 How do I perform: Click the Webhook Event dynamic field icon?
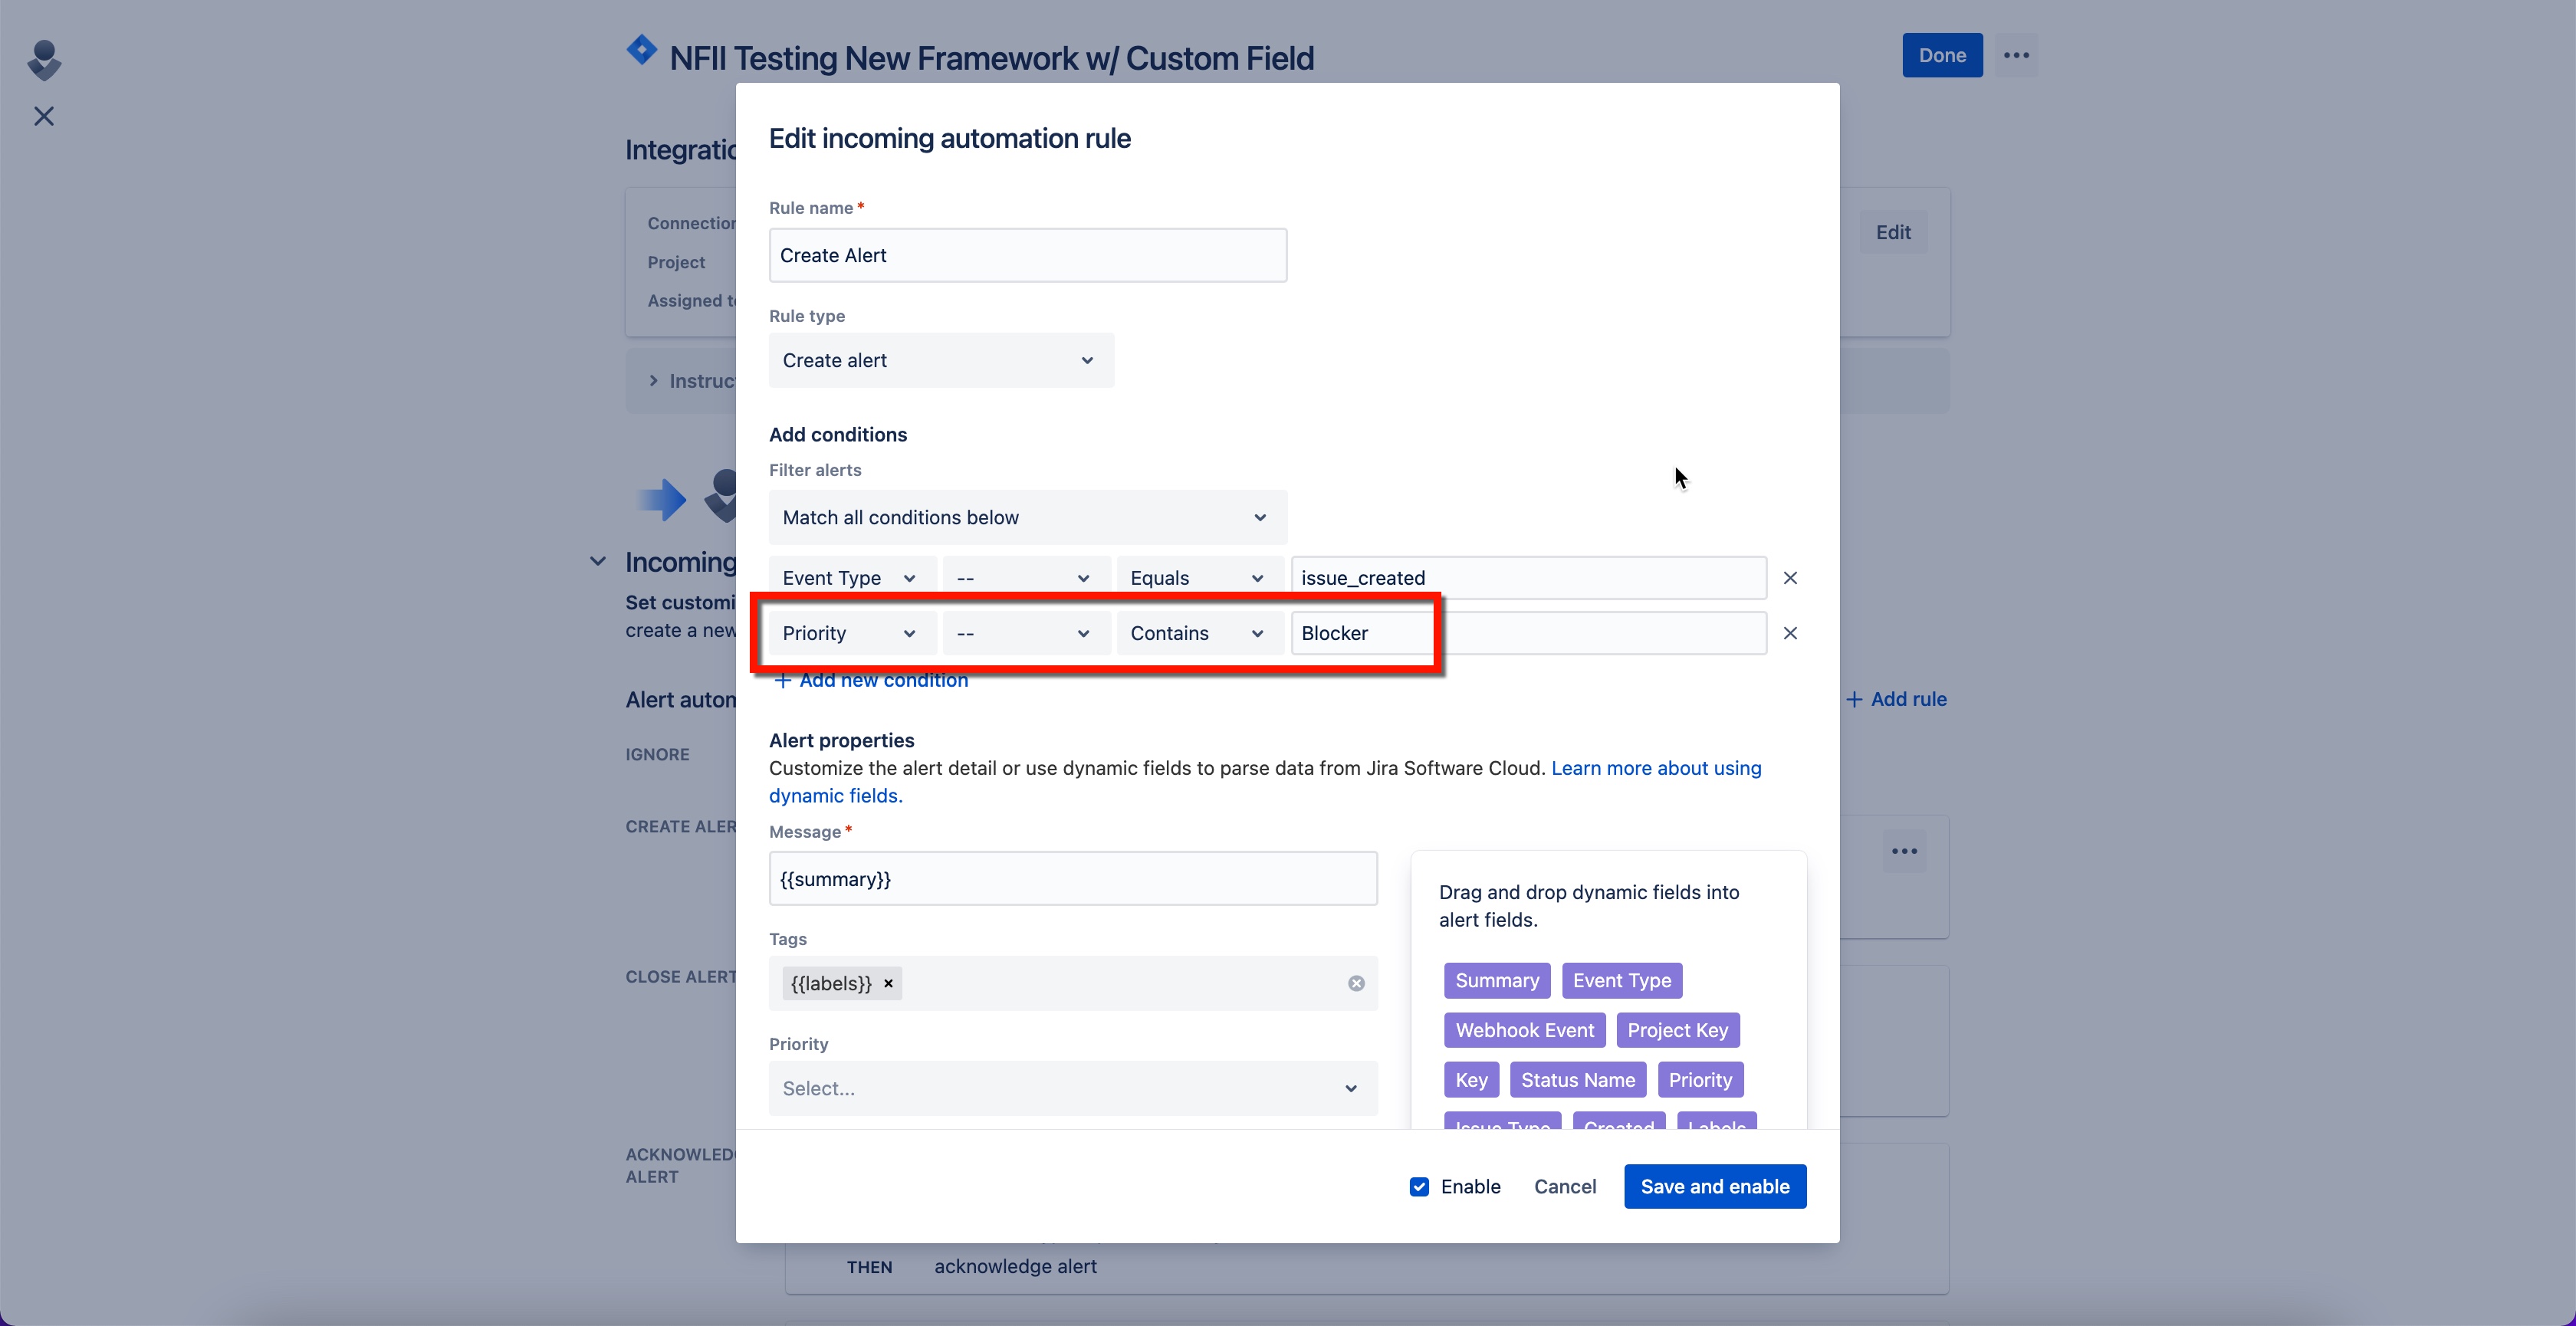1523,1029
